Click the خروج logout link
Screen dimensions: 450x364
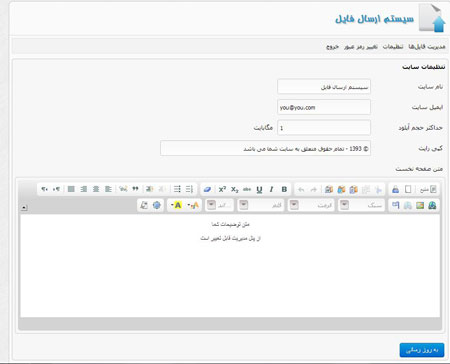[332, 47]
